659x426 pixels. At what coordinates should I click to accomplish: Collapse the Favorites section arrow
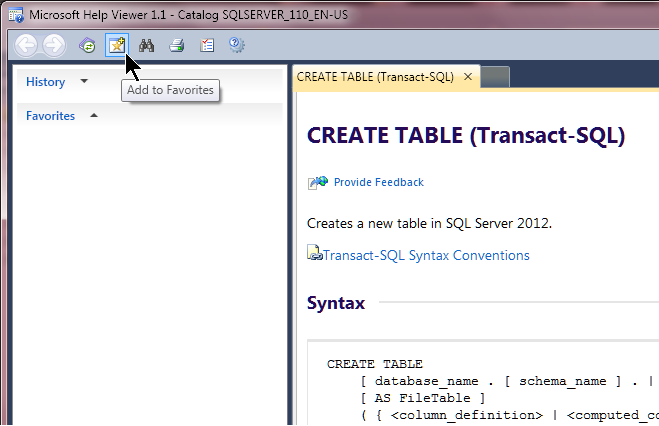pos(94,115)
